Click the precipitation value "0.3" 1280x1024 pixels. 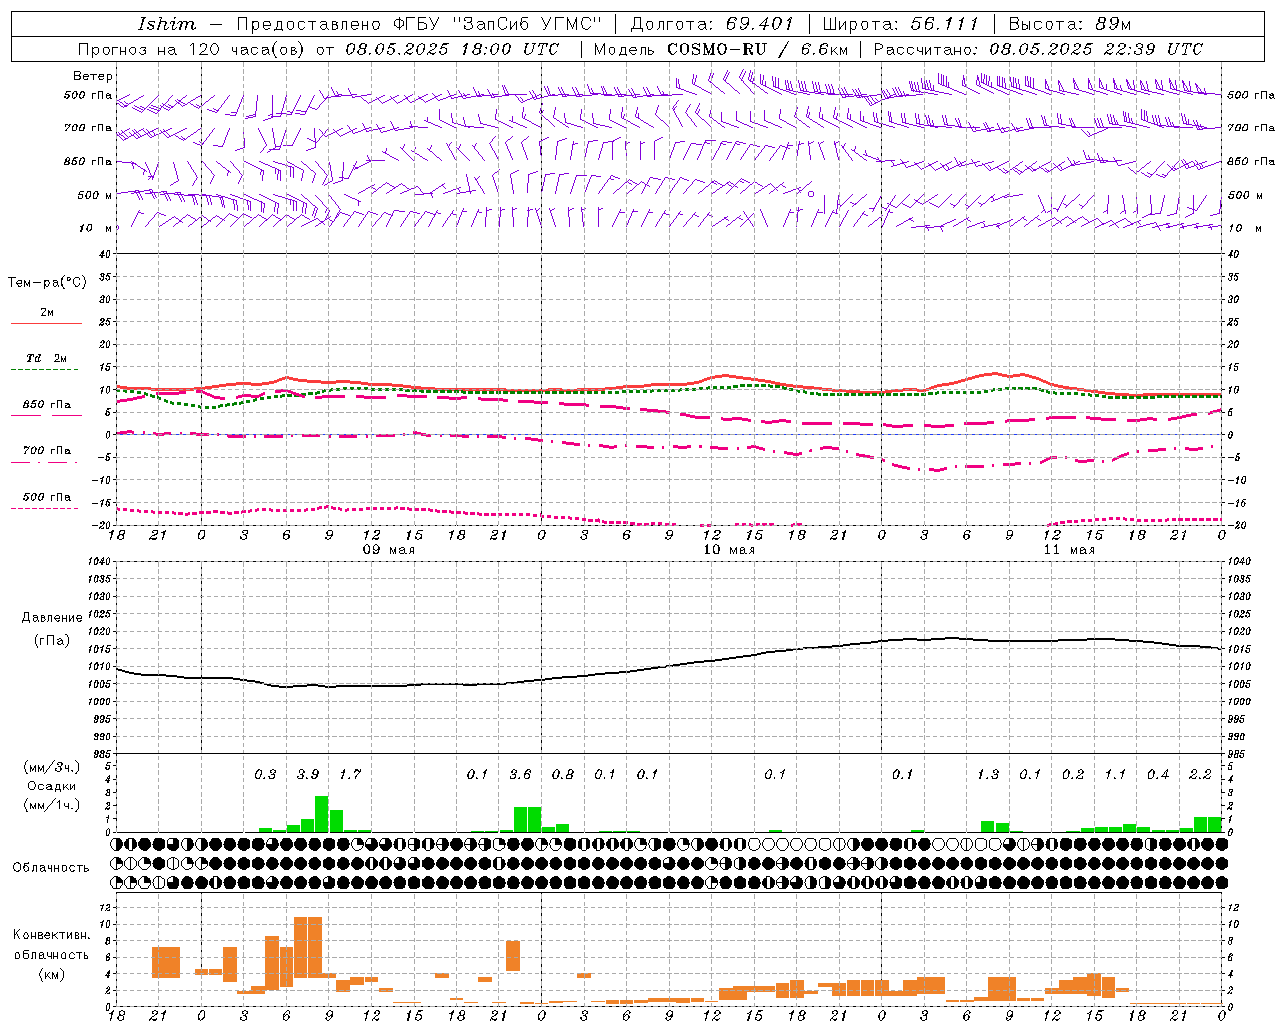pos(265,775)
